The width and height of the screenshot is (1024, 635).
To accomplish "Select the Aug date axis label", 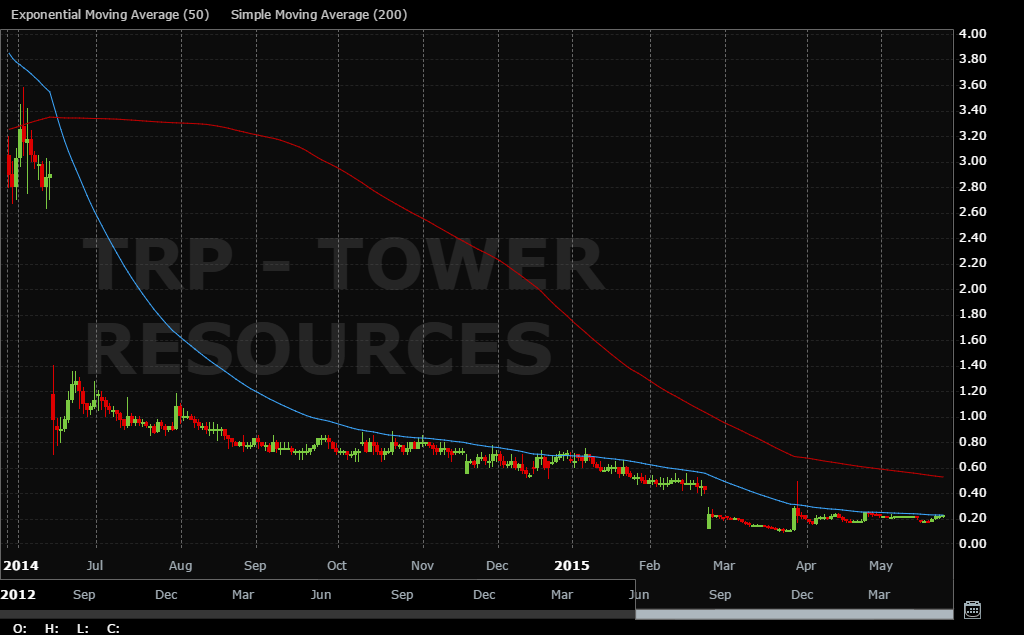I will [180, 565].
